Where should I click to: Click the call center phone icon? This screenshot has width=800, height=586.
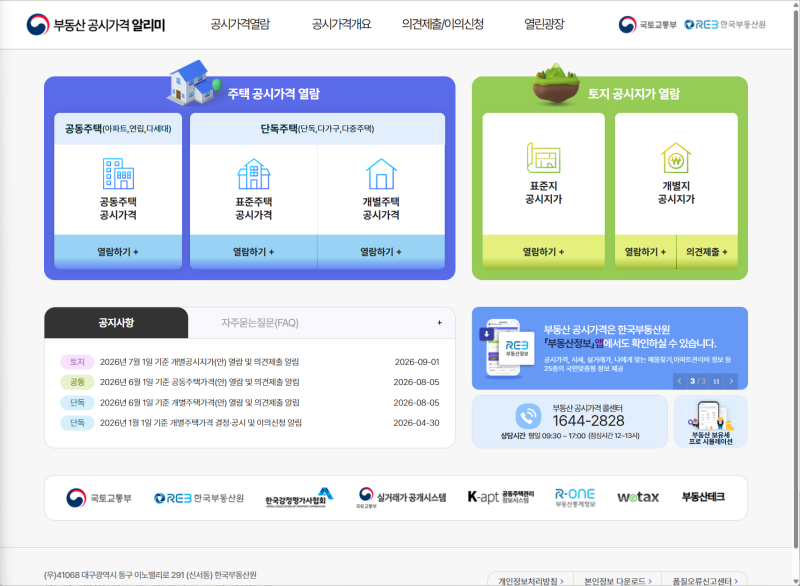(528, 416)
